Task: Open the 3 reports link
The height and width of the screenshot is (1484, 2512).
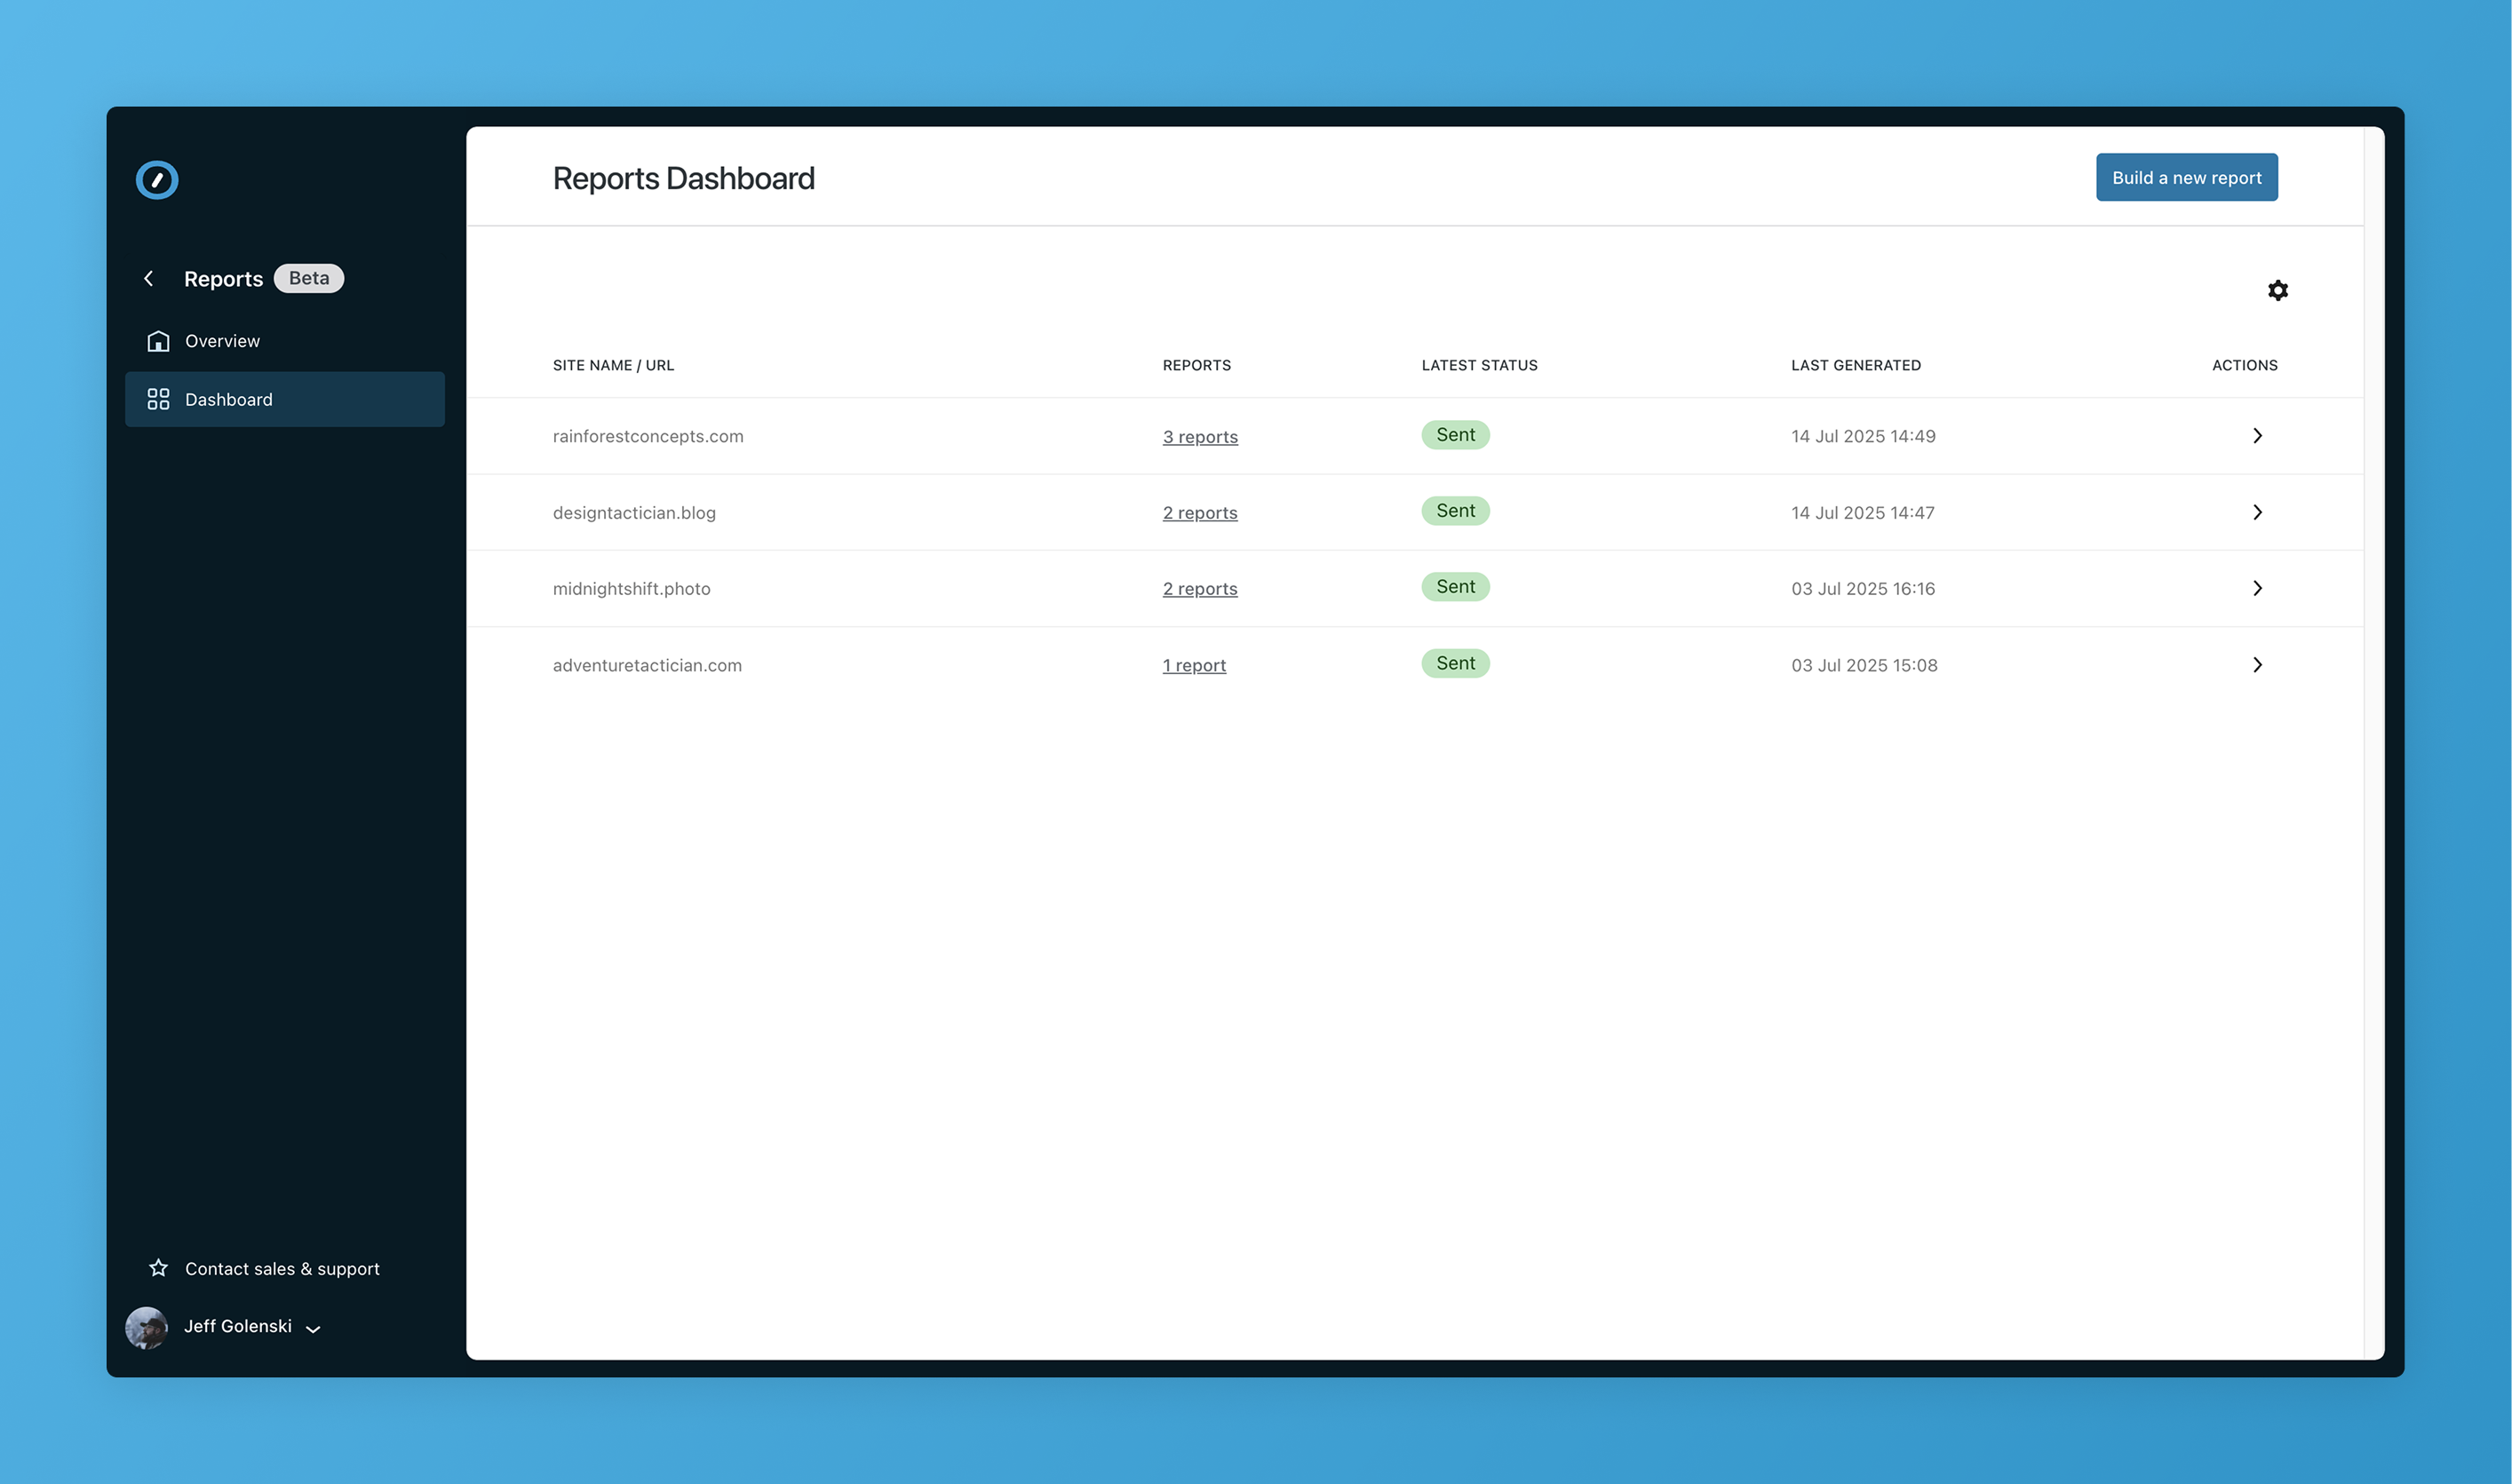Action: [x=1199, y=437]
